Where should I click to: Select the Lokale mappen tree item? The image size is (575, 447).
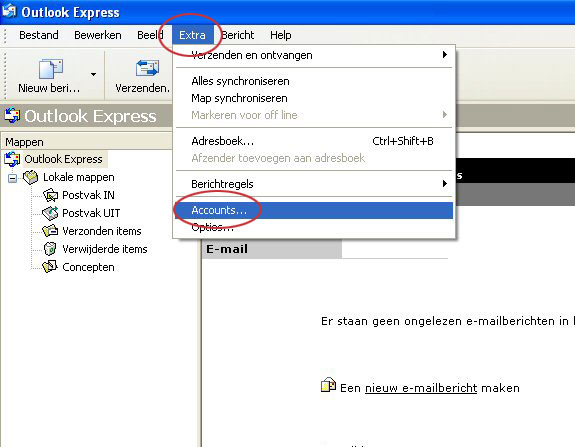(78, 177)
